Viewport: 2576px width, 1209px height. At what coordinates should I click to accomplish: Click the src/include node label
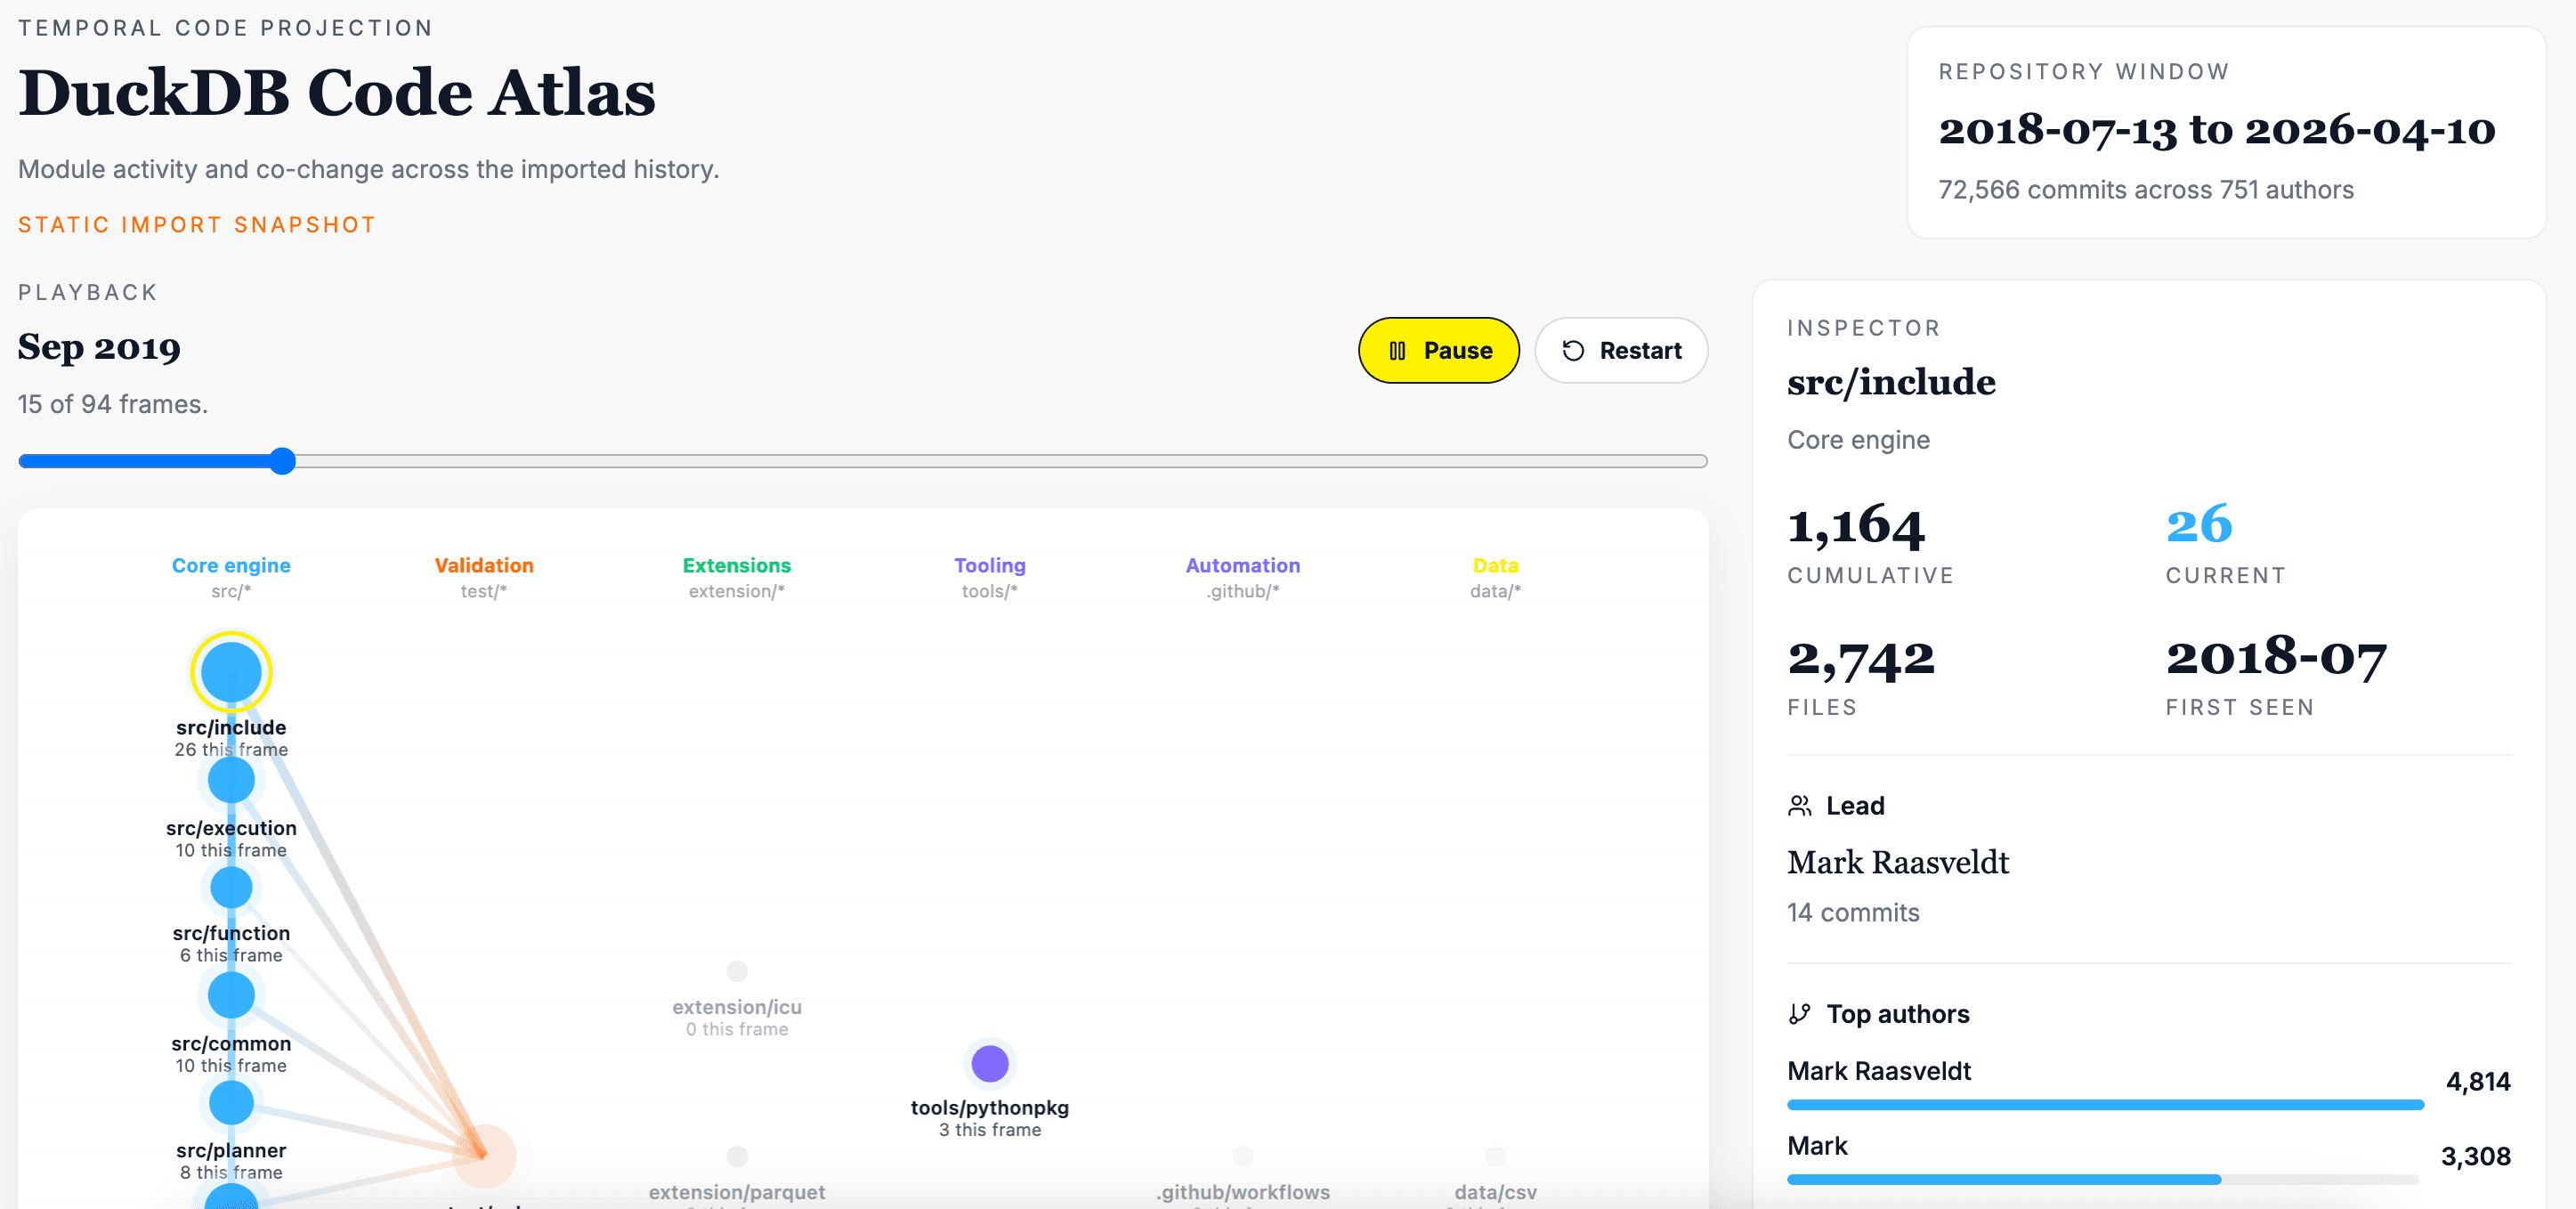click(x=231, y=727)
